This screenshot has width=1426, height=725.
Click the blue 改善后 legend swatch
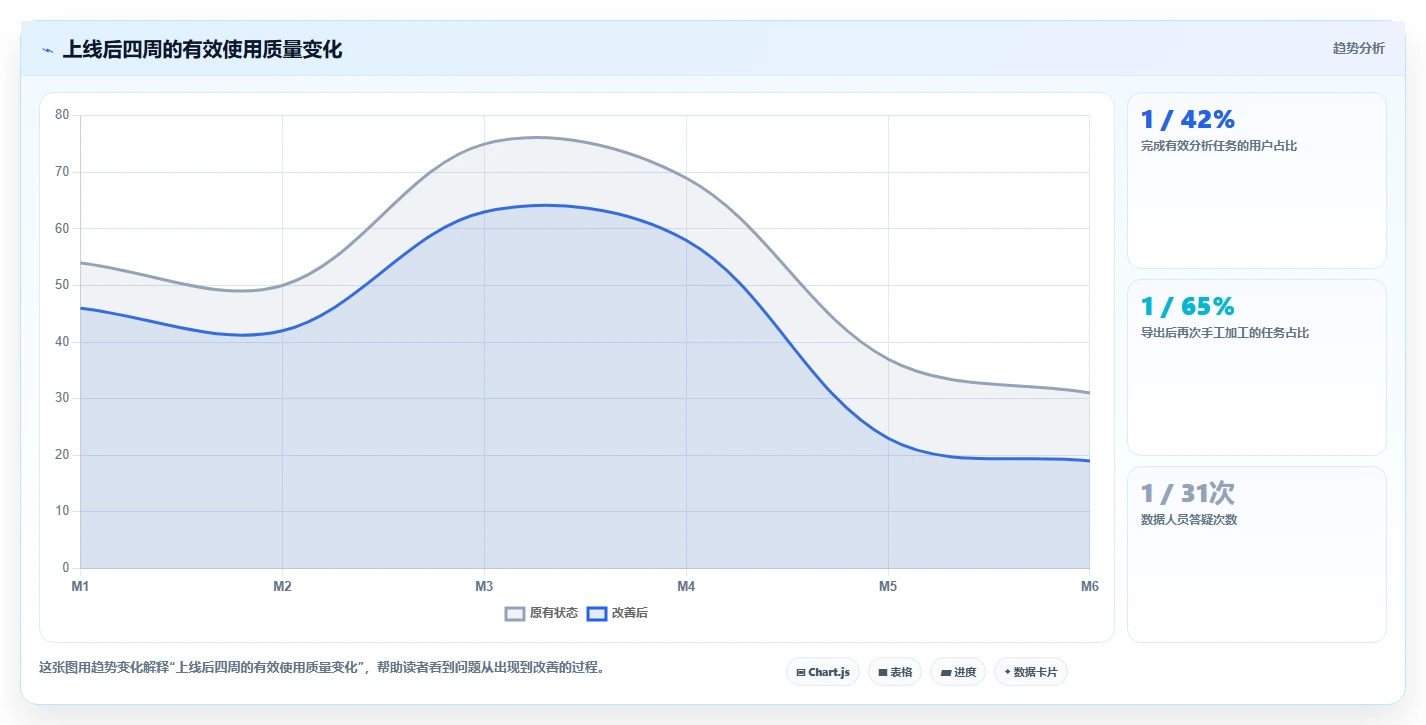point(596,613)
